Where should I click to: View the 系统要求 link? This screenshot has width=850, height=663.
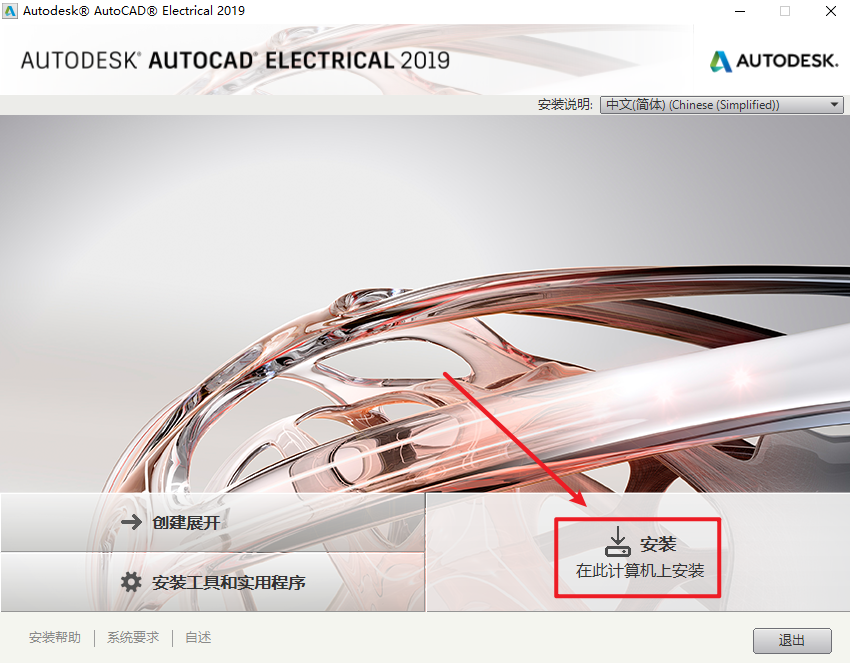point(133,638)
